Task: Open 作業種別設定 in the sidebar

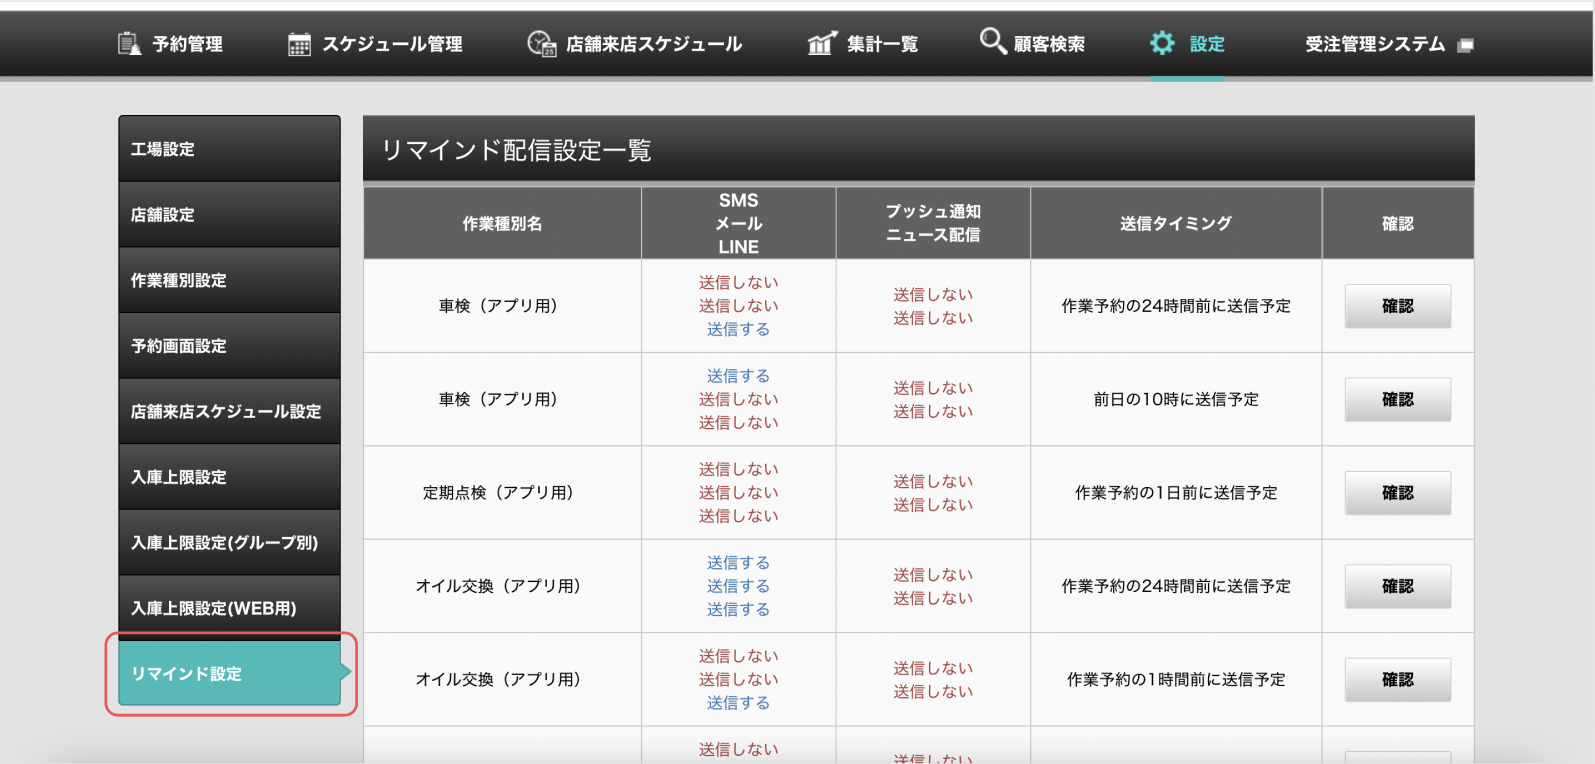Action: pos(229,280)
